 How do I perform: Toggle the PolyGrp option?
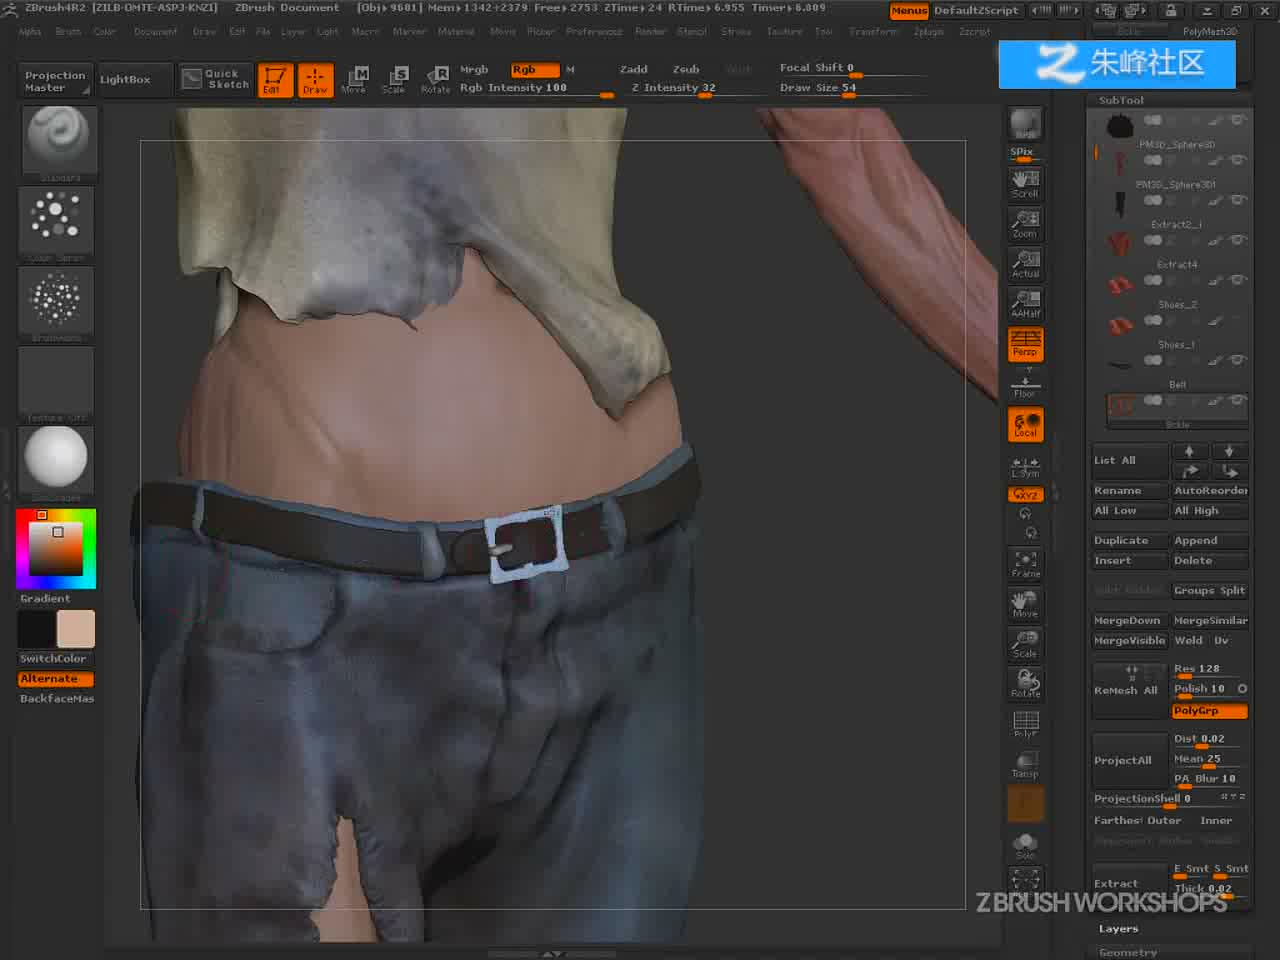pos(1210,710)
